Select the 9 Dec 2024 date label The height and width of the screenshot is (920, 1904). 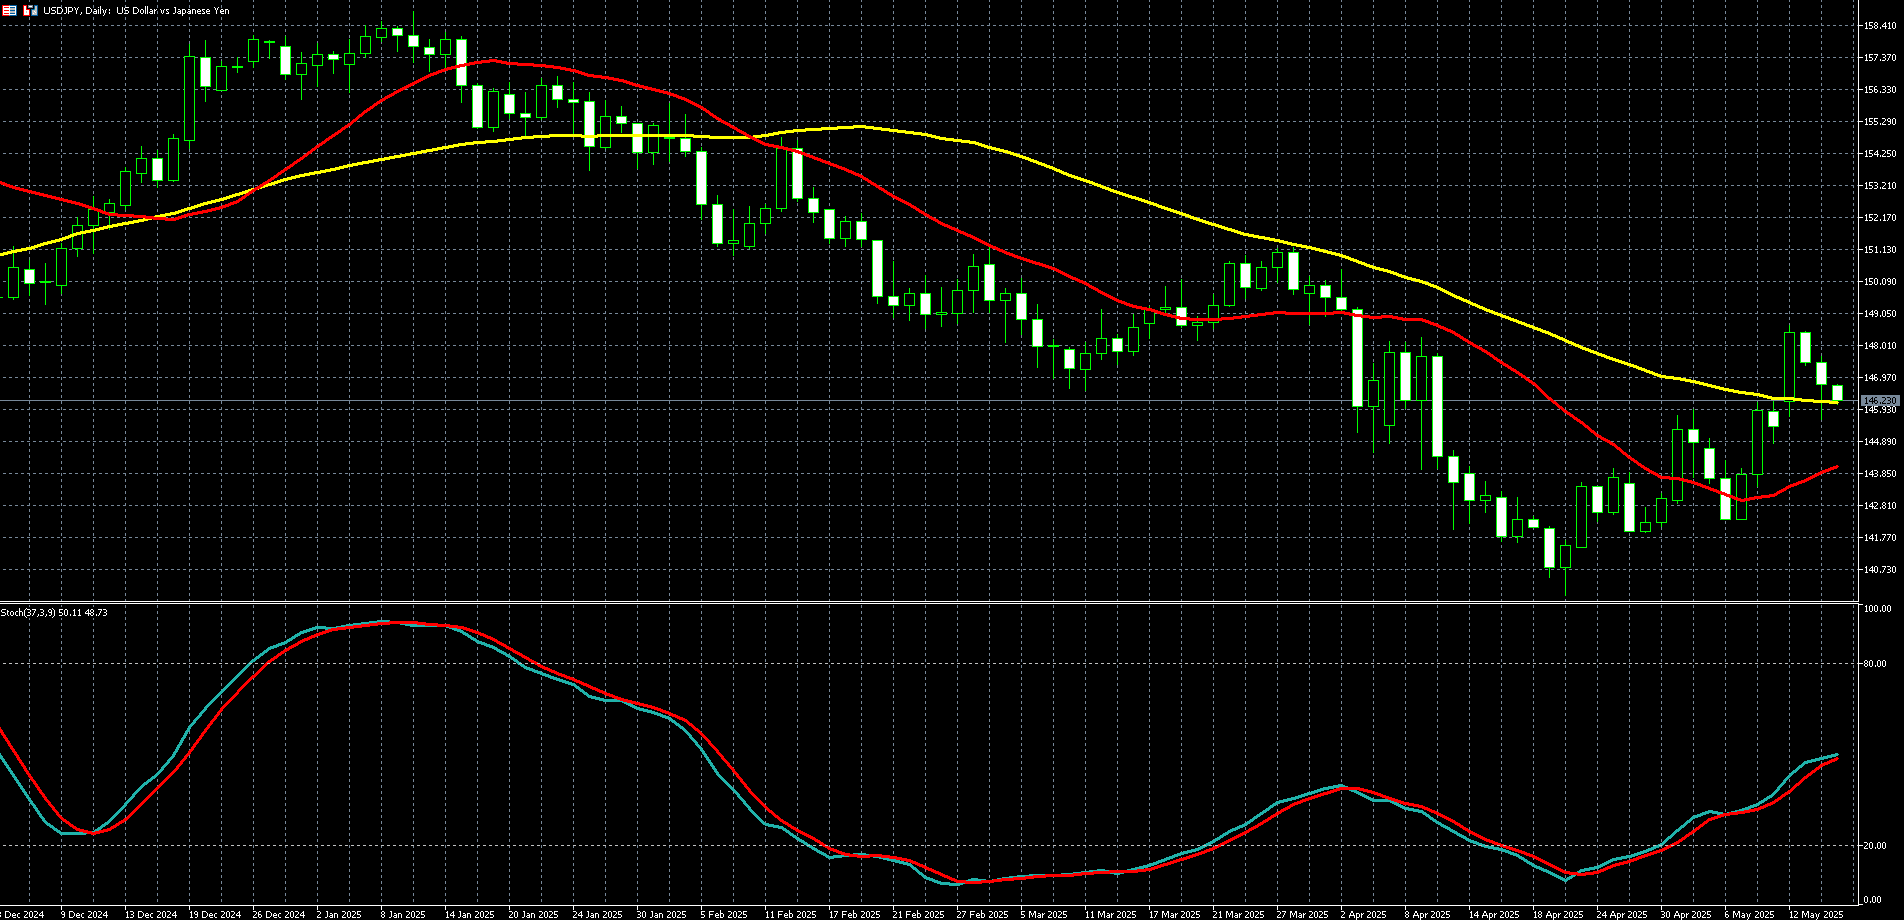[x=84, y=914]
